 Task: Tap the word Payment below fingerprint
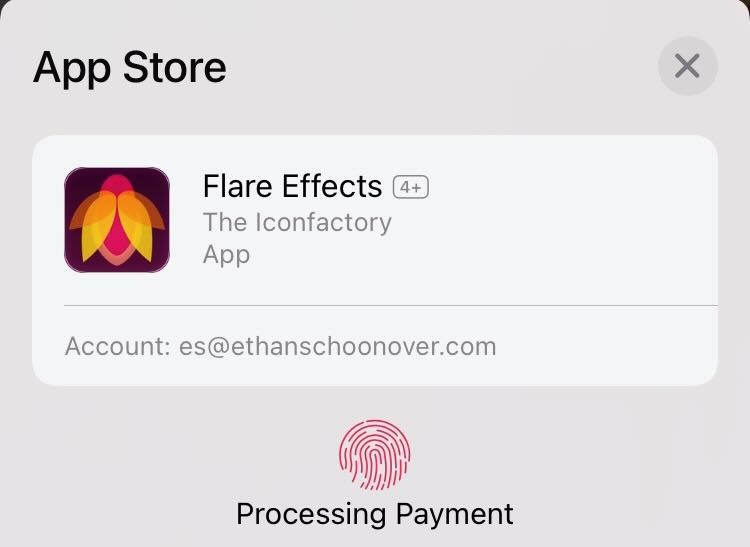point(455,515)
